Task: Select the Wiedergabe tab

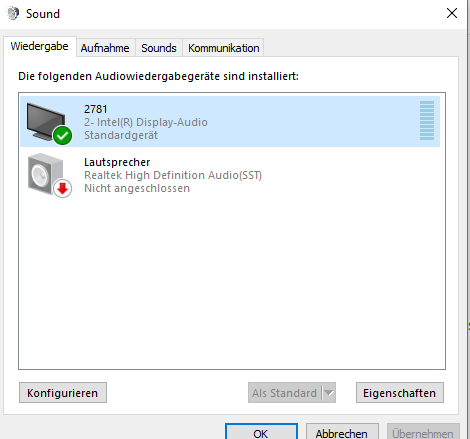Action: (40, 46)
